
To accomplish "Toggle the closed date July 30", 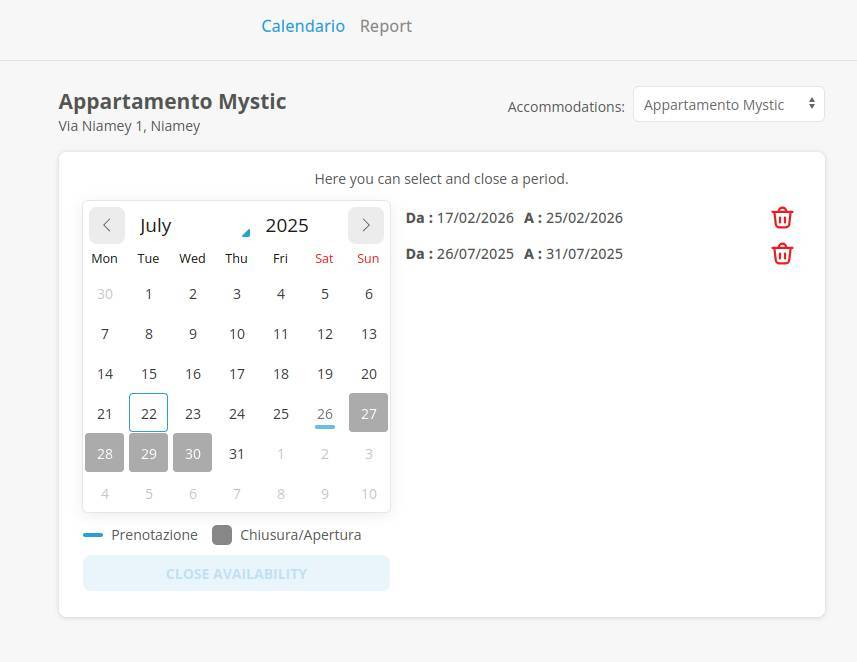I will pyautogui.click(x=193, y=453).
